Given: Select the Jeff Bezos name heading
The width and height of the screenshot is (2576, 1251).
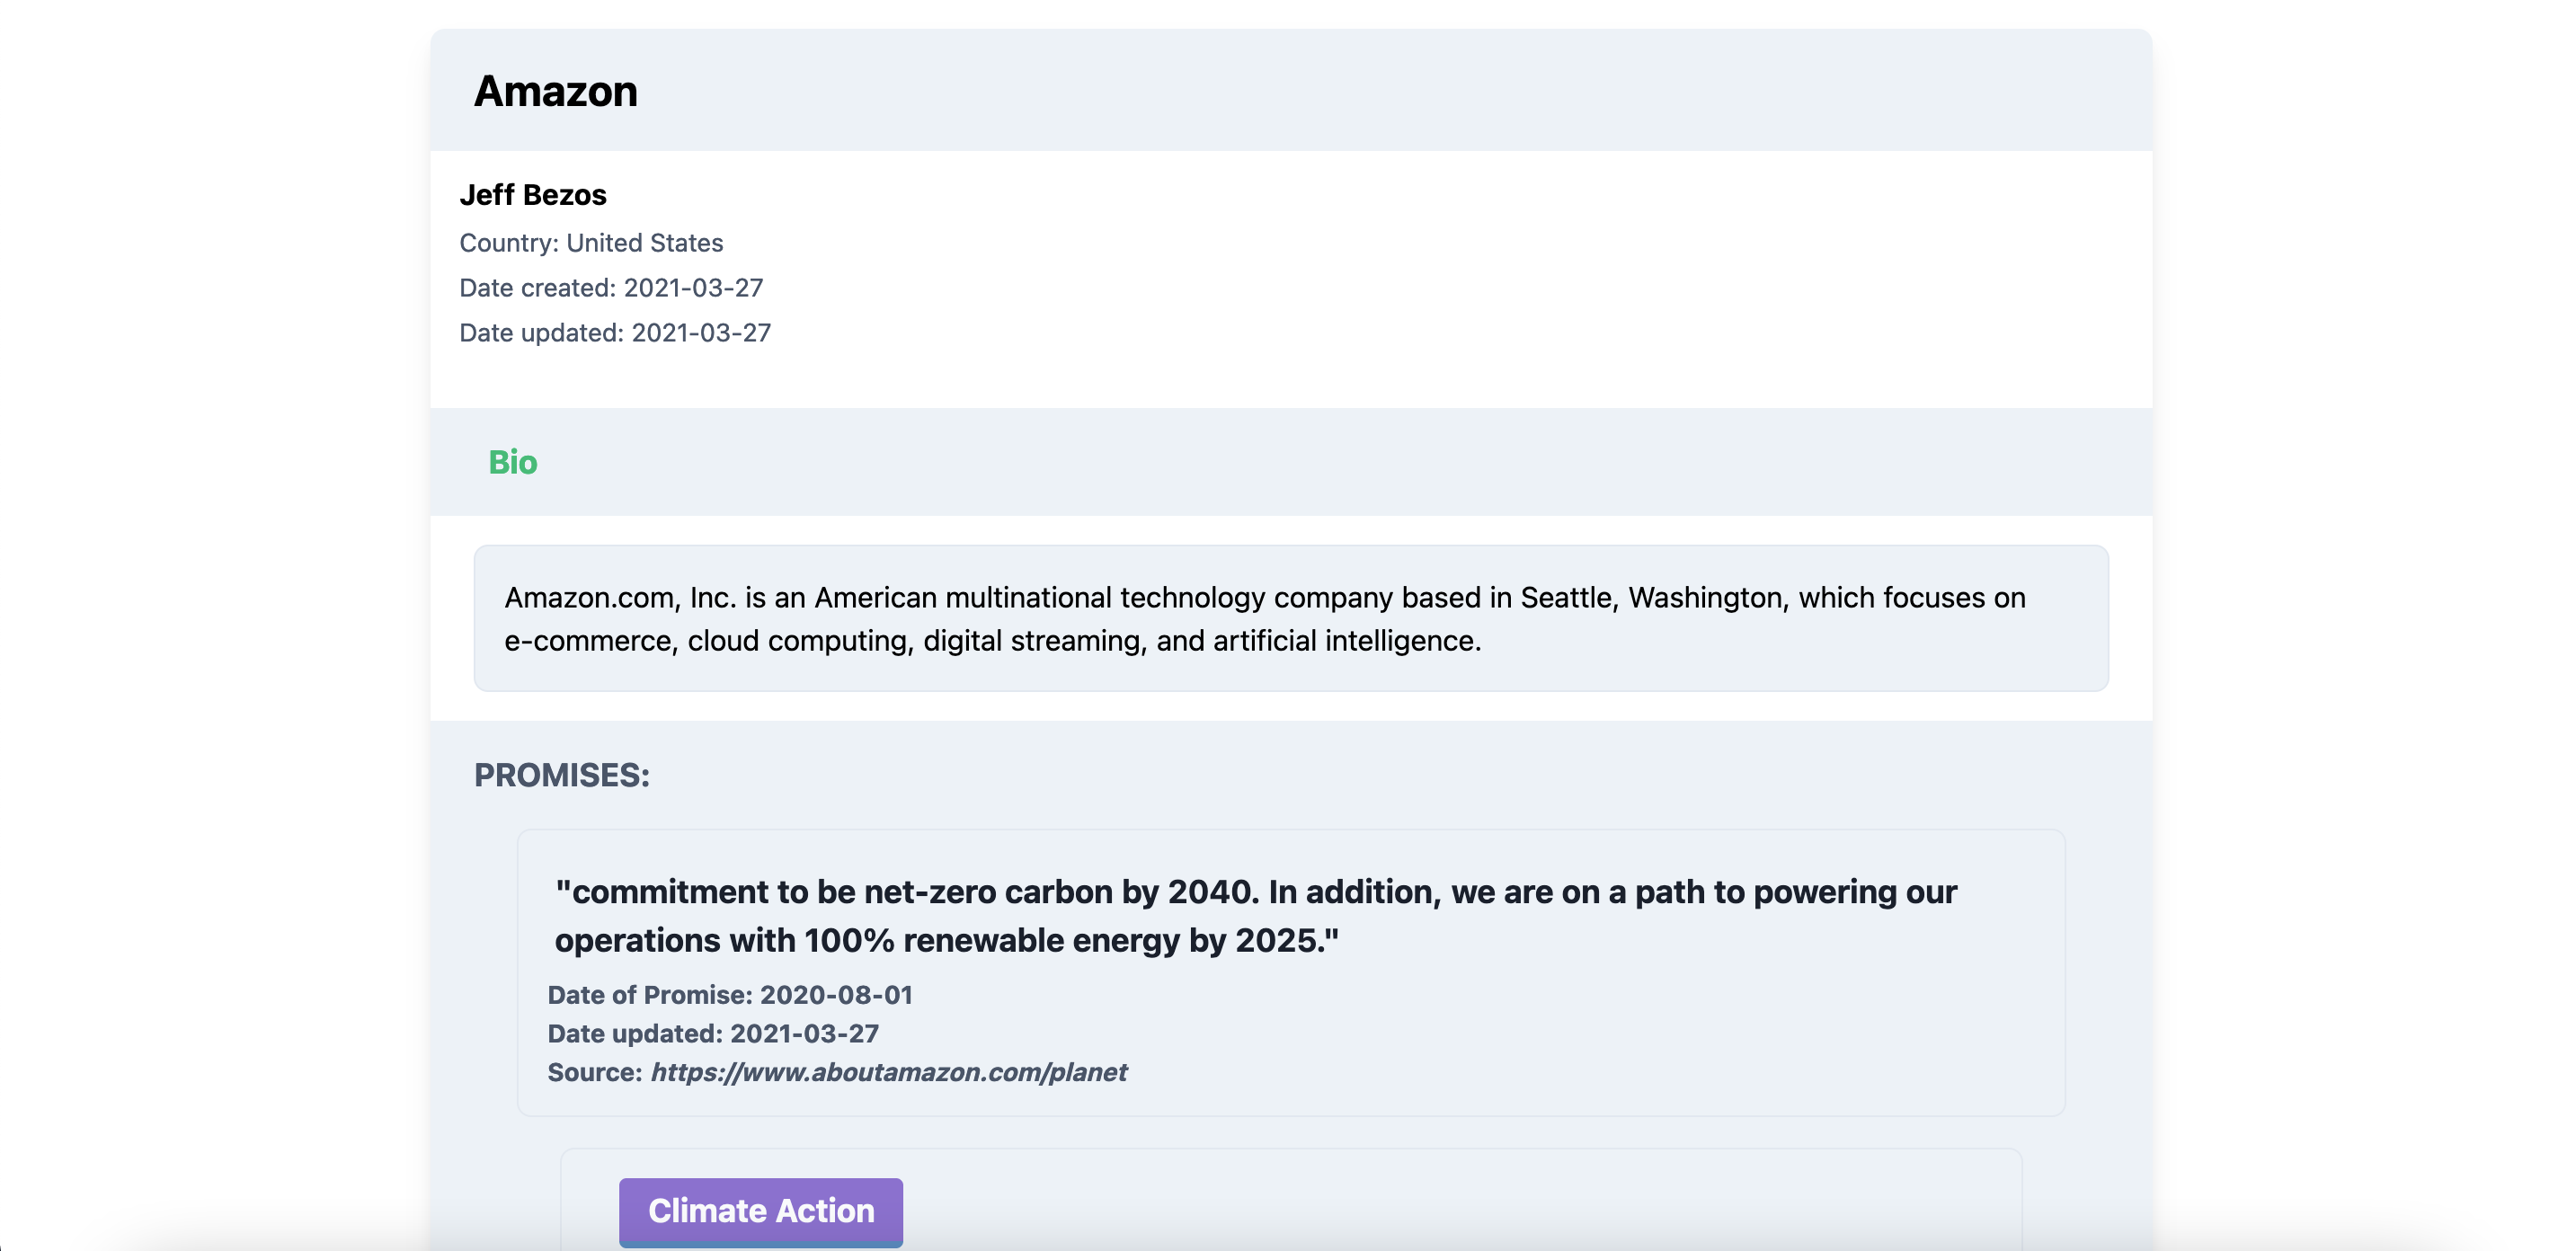Looking at the screenshot, I should (x=532, y=195).
